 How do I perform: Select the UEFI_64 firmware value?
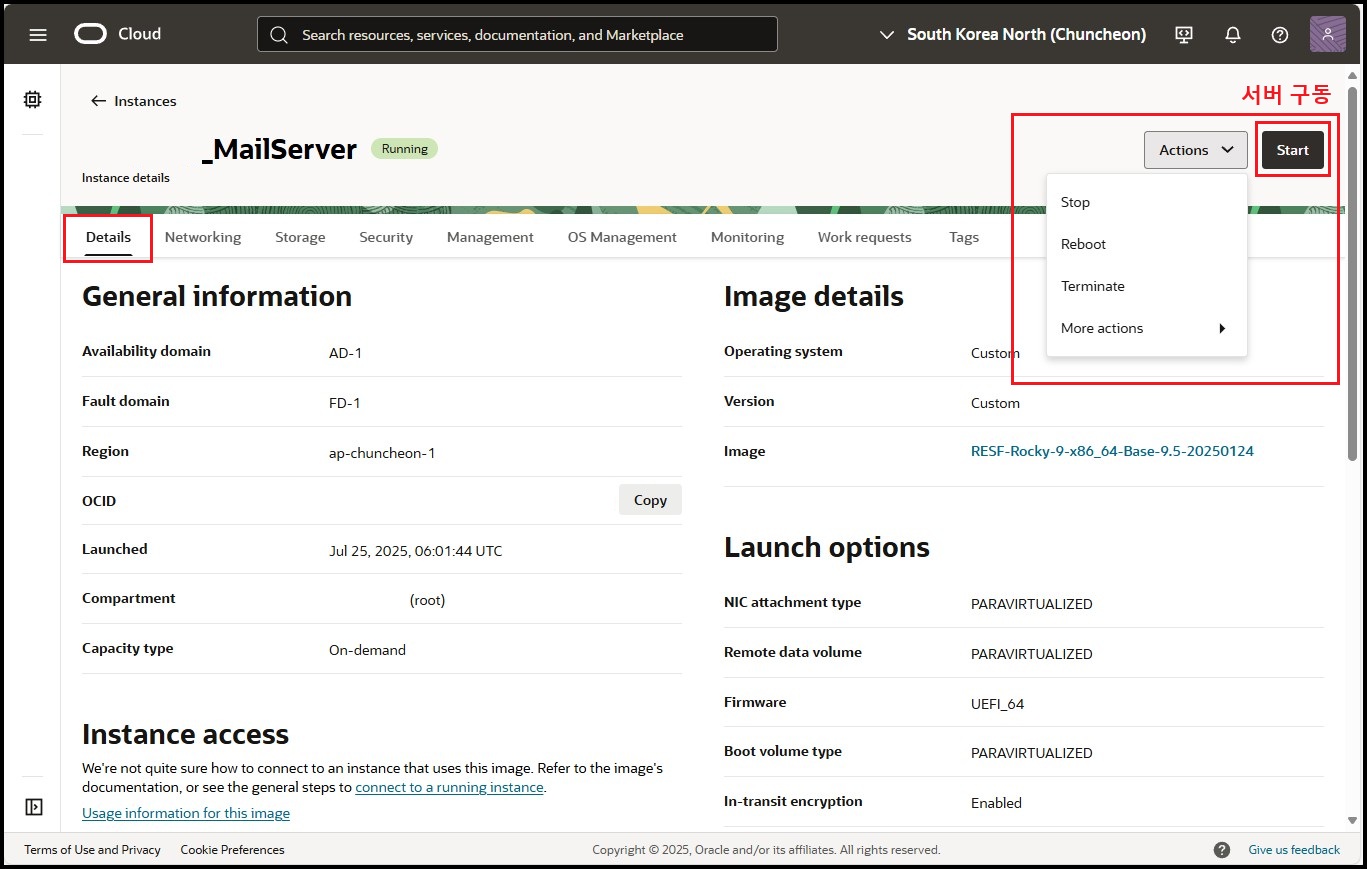pyautogui.click(x=997, y=704)
